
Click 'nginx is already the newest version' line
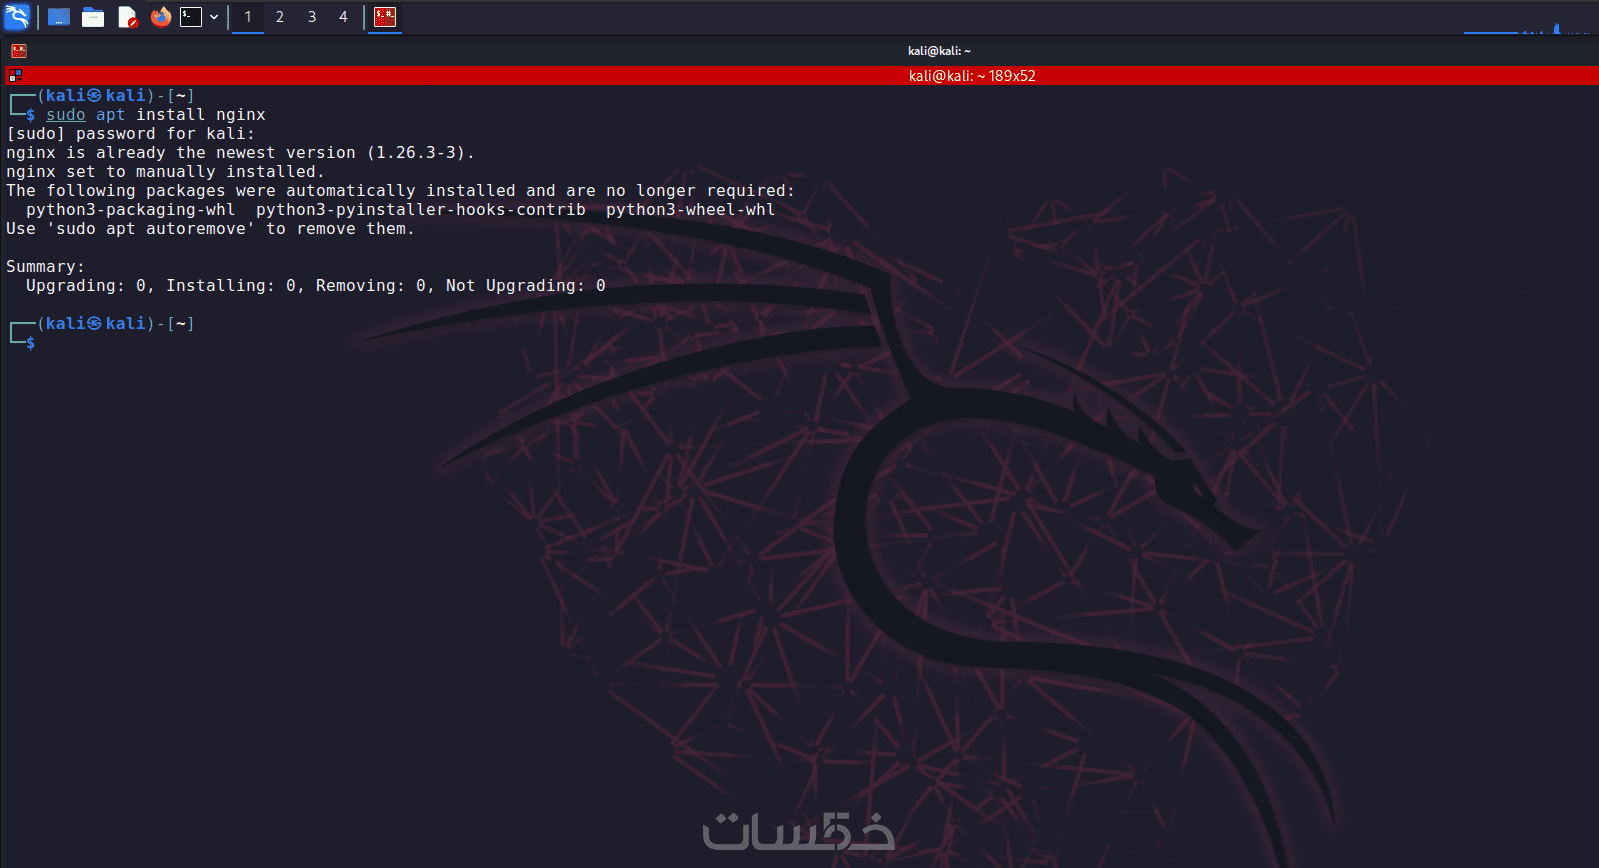pos(241,153)
